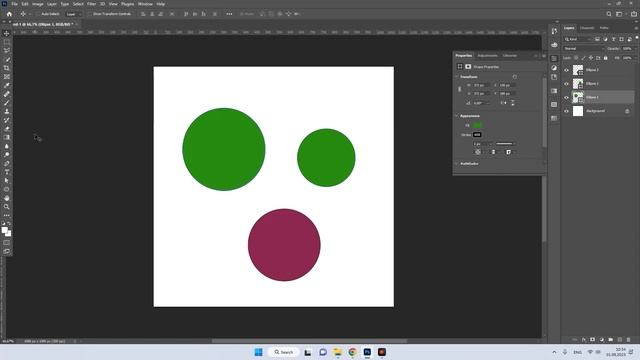Open Edit Toolbar three-dots button
This screenshot has height=360, width=640.
[x=7, y=216]
